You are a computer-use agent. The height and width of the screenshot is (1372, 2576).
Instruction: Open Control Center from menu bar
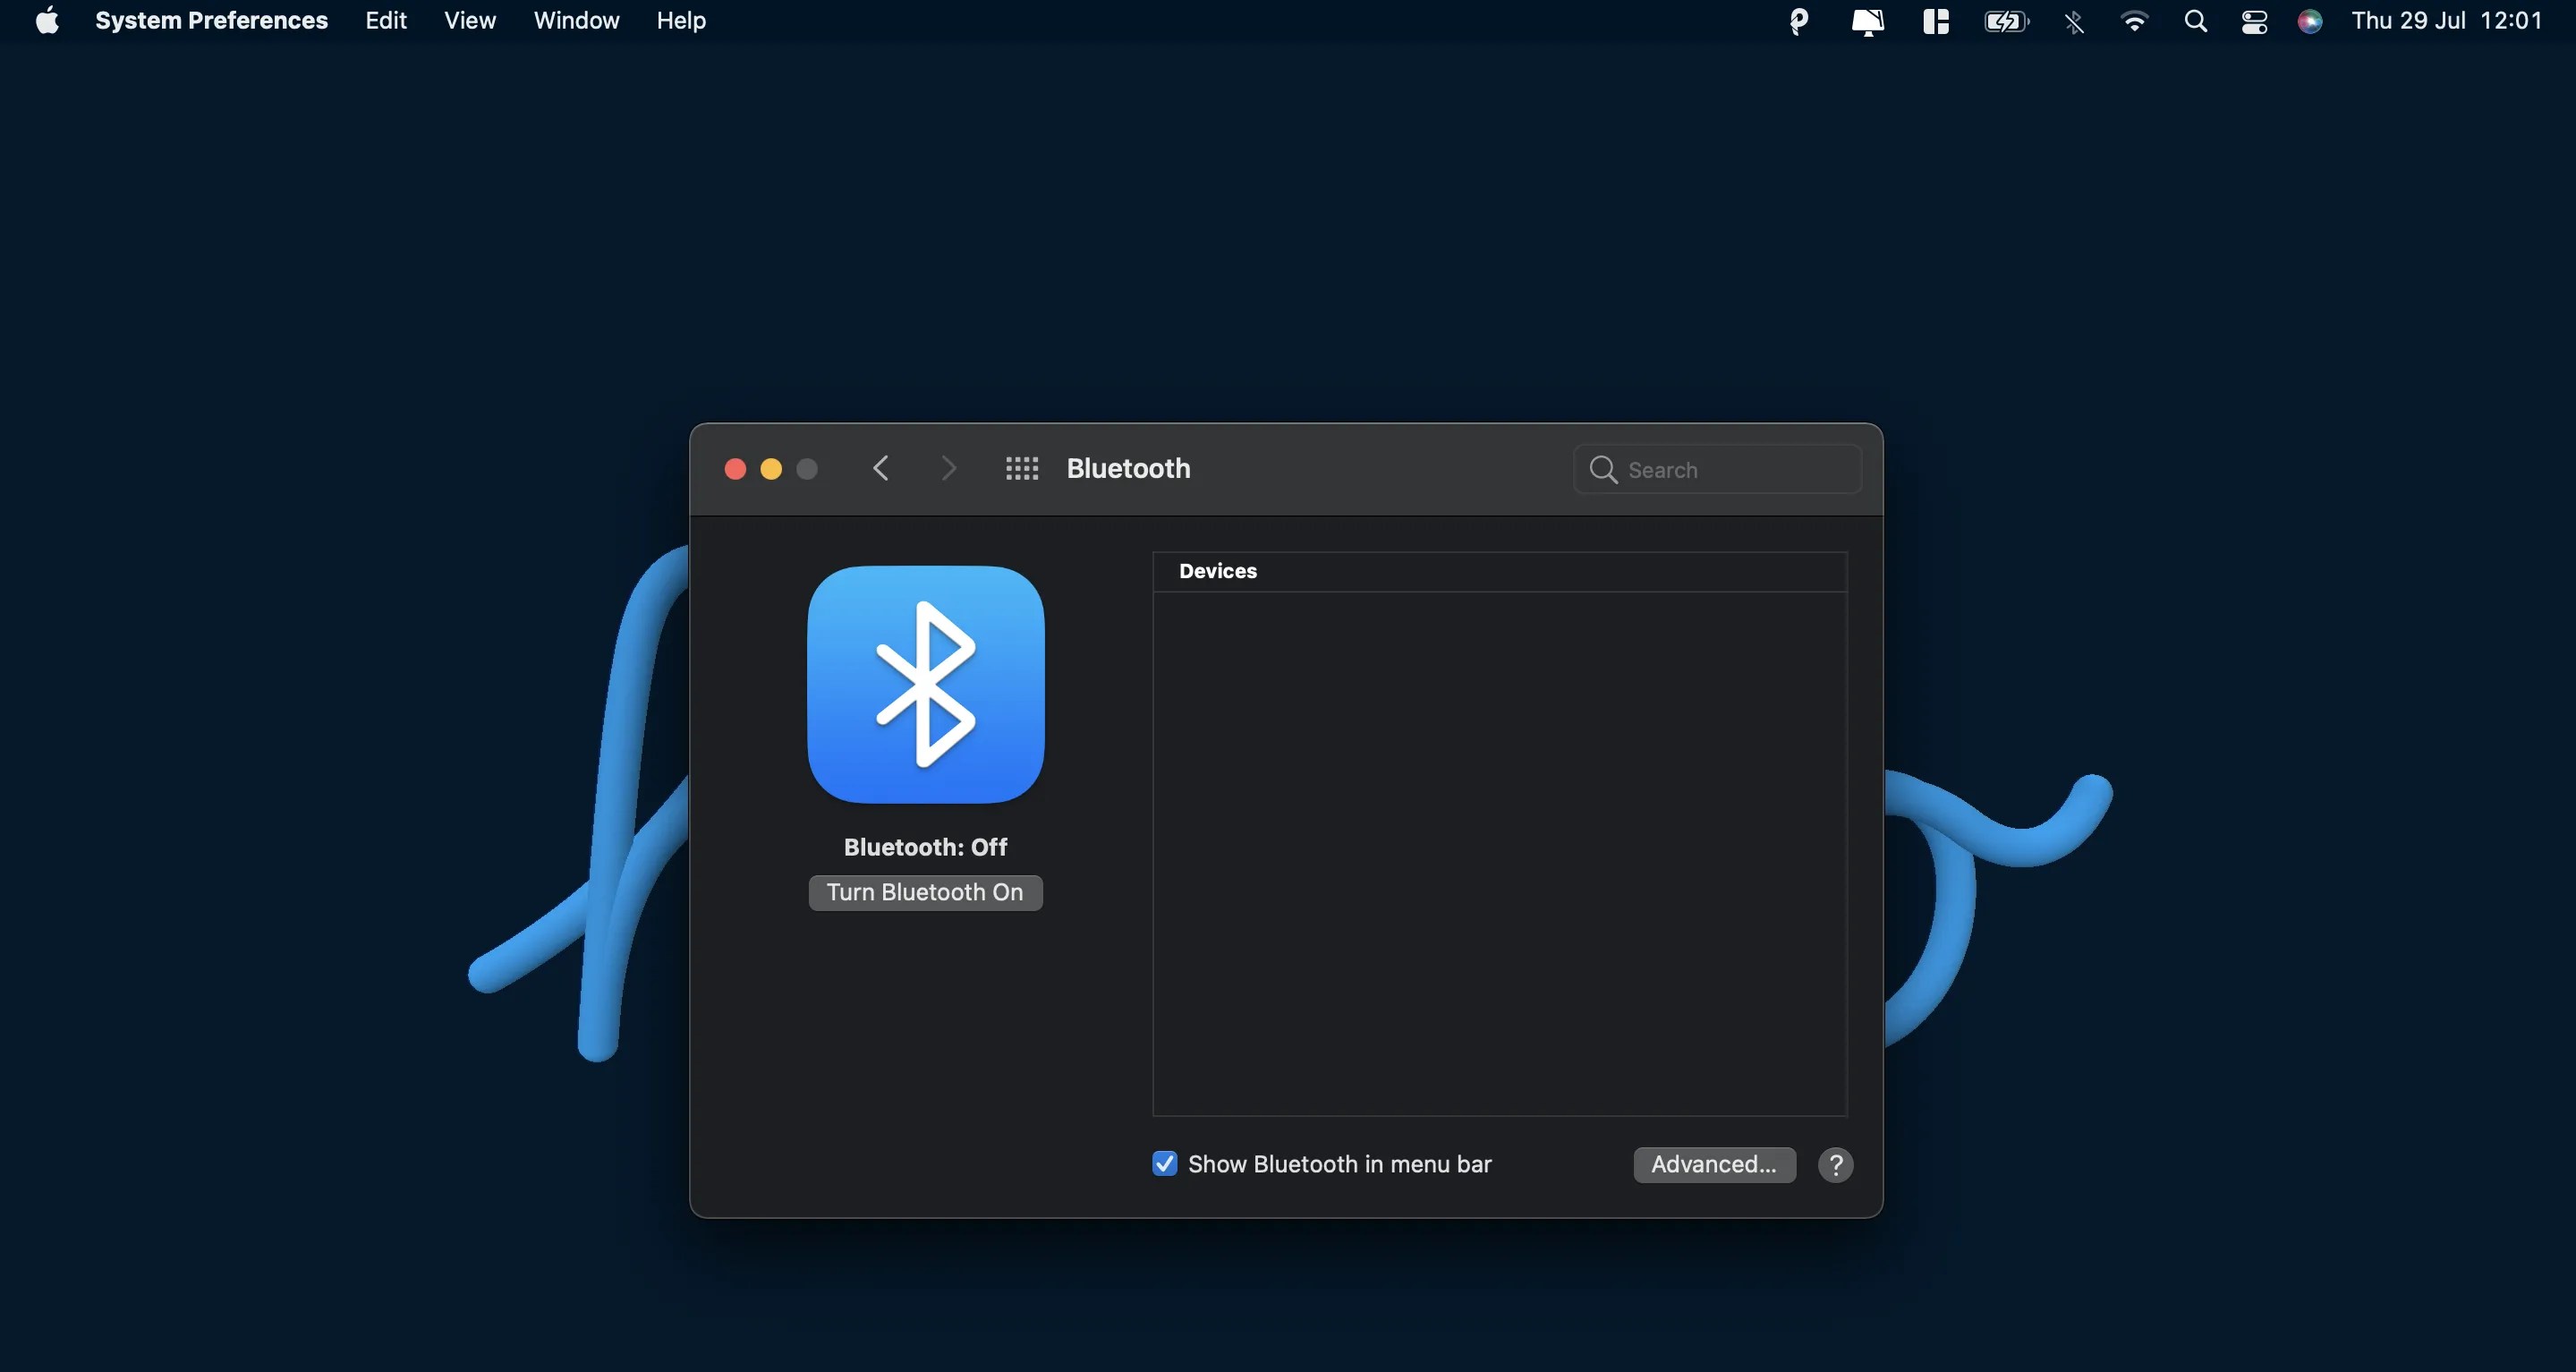point(2254,21)
